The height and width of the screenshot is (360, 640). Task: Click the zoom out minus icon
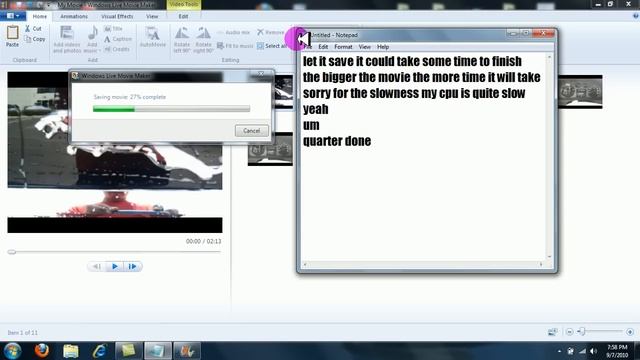569,332
